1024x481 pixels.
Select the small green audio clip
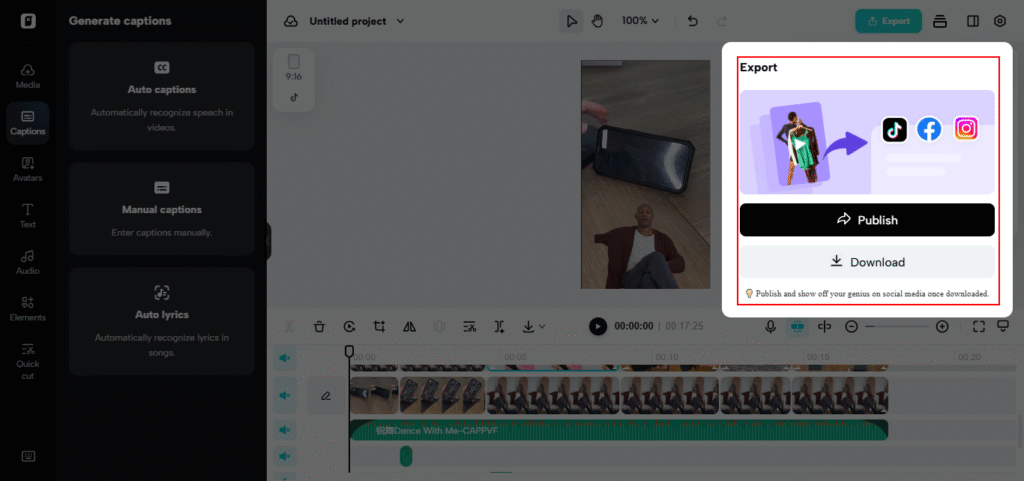point(406,456)
